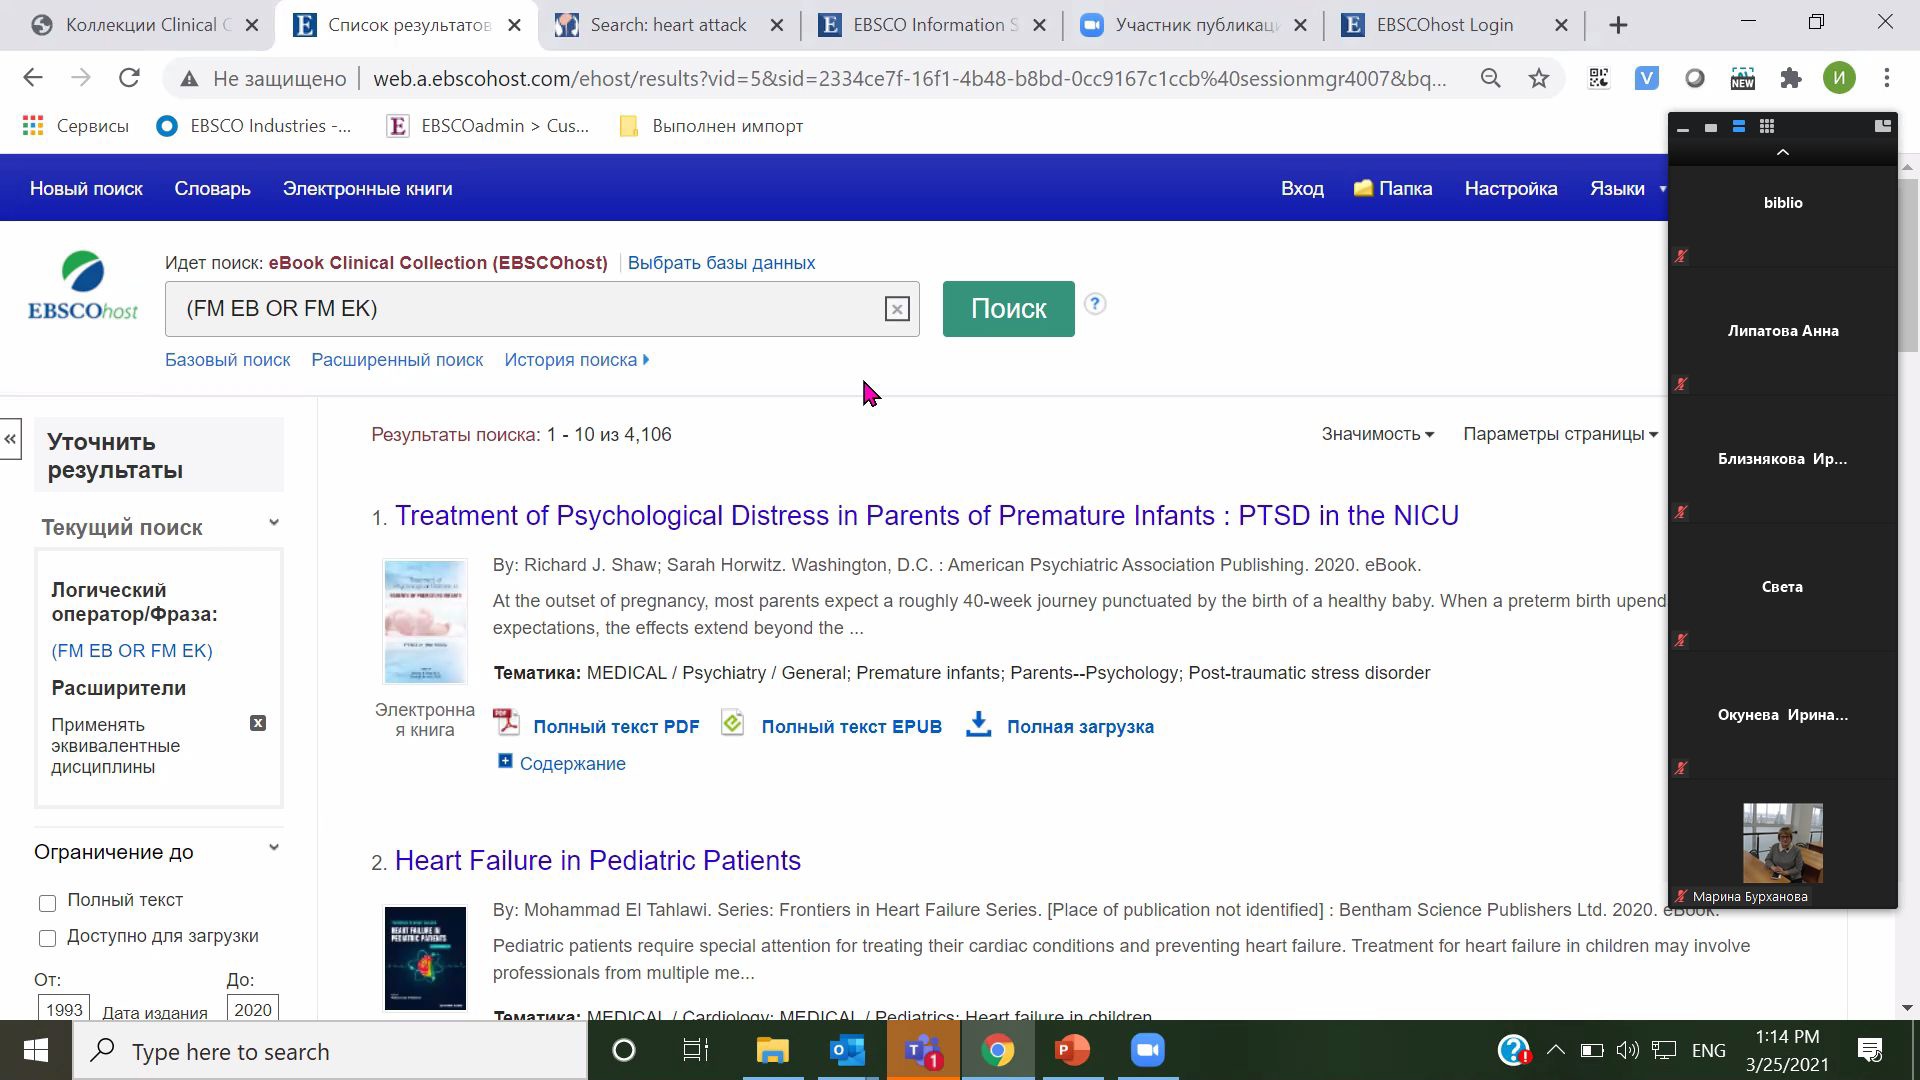Collapse the Ограничение до section
The image size is (1920, 1080).
click(x=274, y=848)
